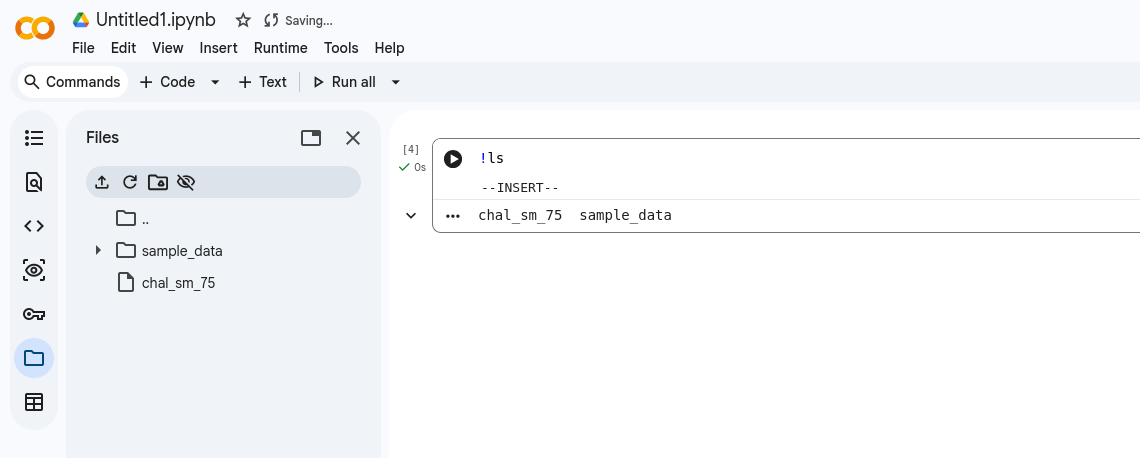Expand the Run all dropdown arrow
This screenshot has width=1140, height=458.
(396, 82)
